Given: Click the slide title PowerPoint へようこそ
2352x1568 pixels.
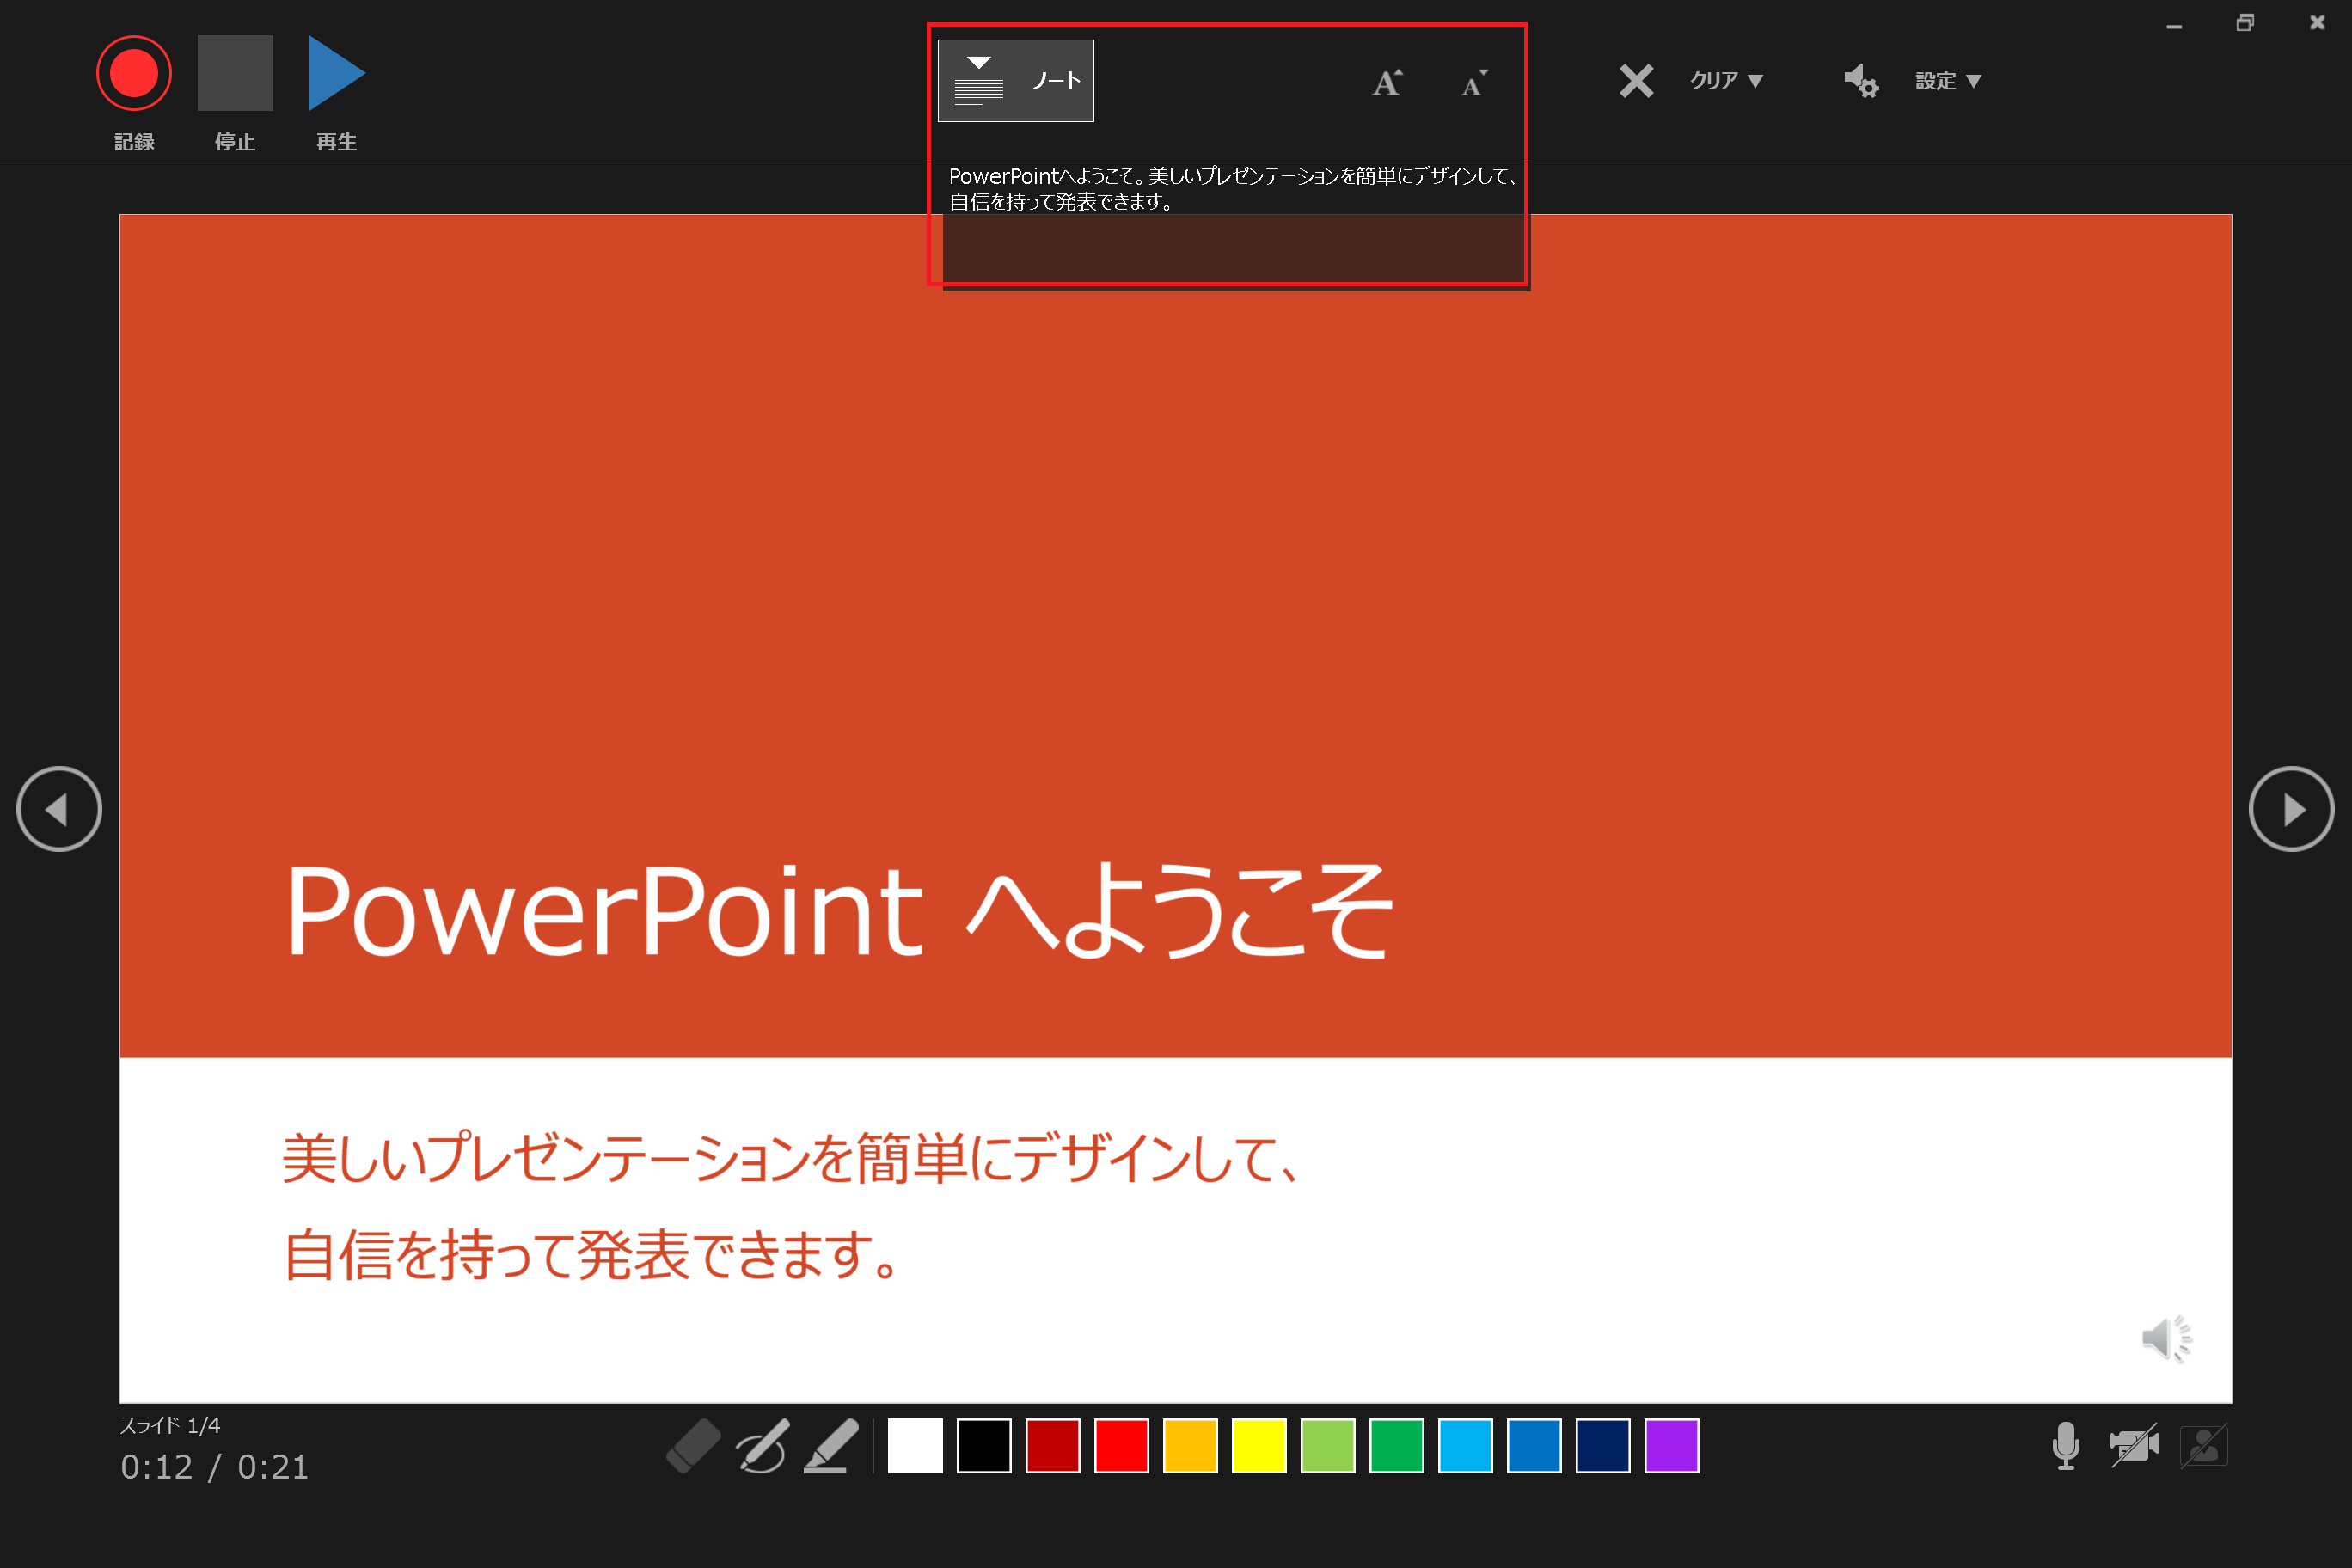Looking at the screenshot, I should coord(838,911).
